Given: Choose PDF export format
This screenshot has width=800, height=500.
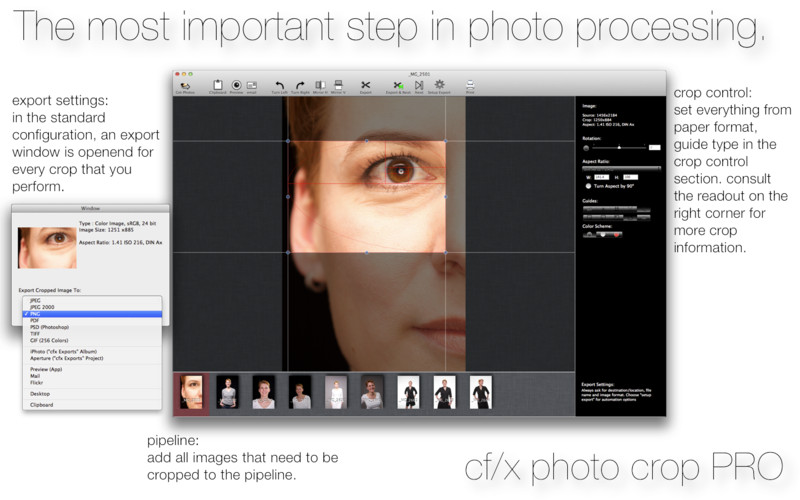Looking at the screenshot, I should pyautogui.click(x=92, y=320).
